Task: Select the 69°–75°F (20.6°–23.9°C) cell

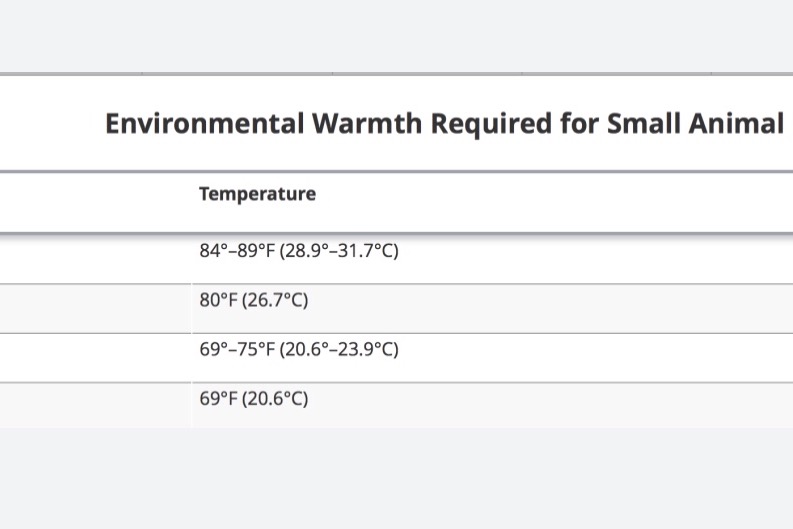Action: coord(492,358)
